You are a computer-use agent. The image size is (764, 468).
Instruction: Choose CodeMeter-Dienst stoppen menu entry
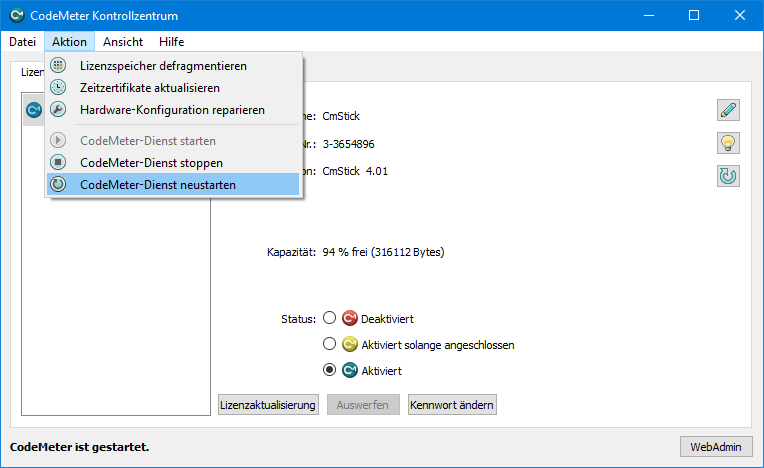tap(151, 162)
